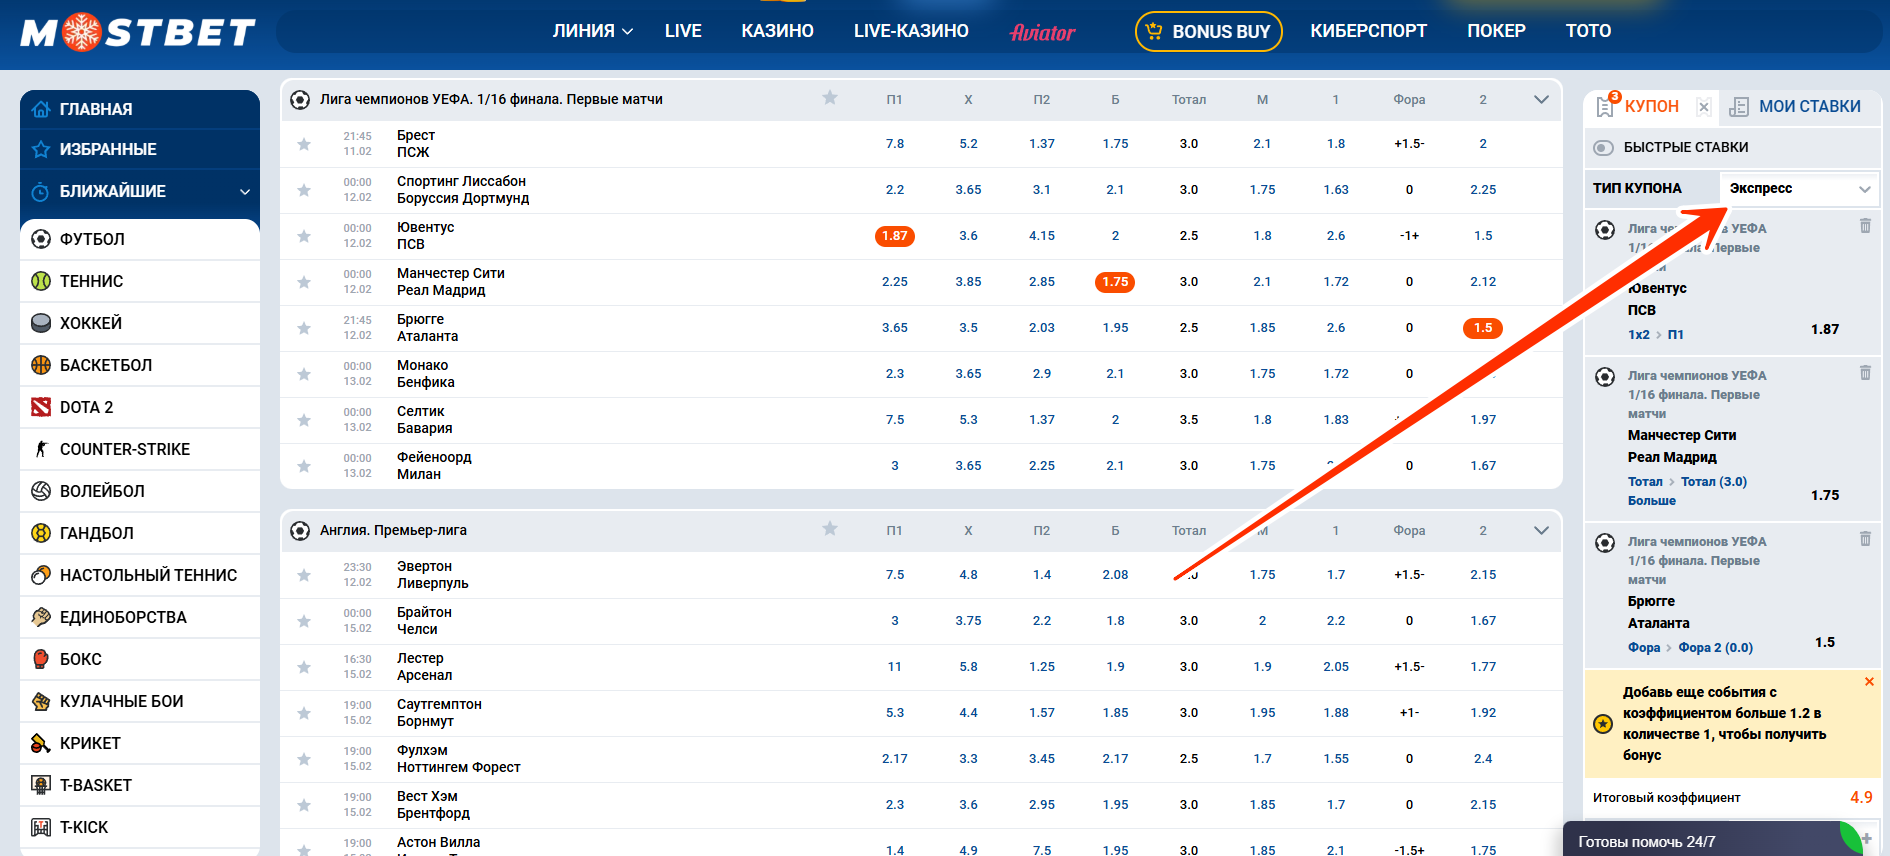This screenshot has width=1890, height=856.
Task: Favorite the Champions League header
Action: (x=829, y=98)
